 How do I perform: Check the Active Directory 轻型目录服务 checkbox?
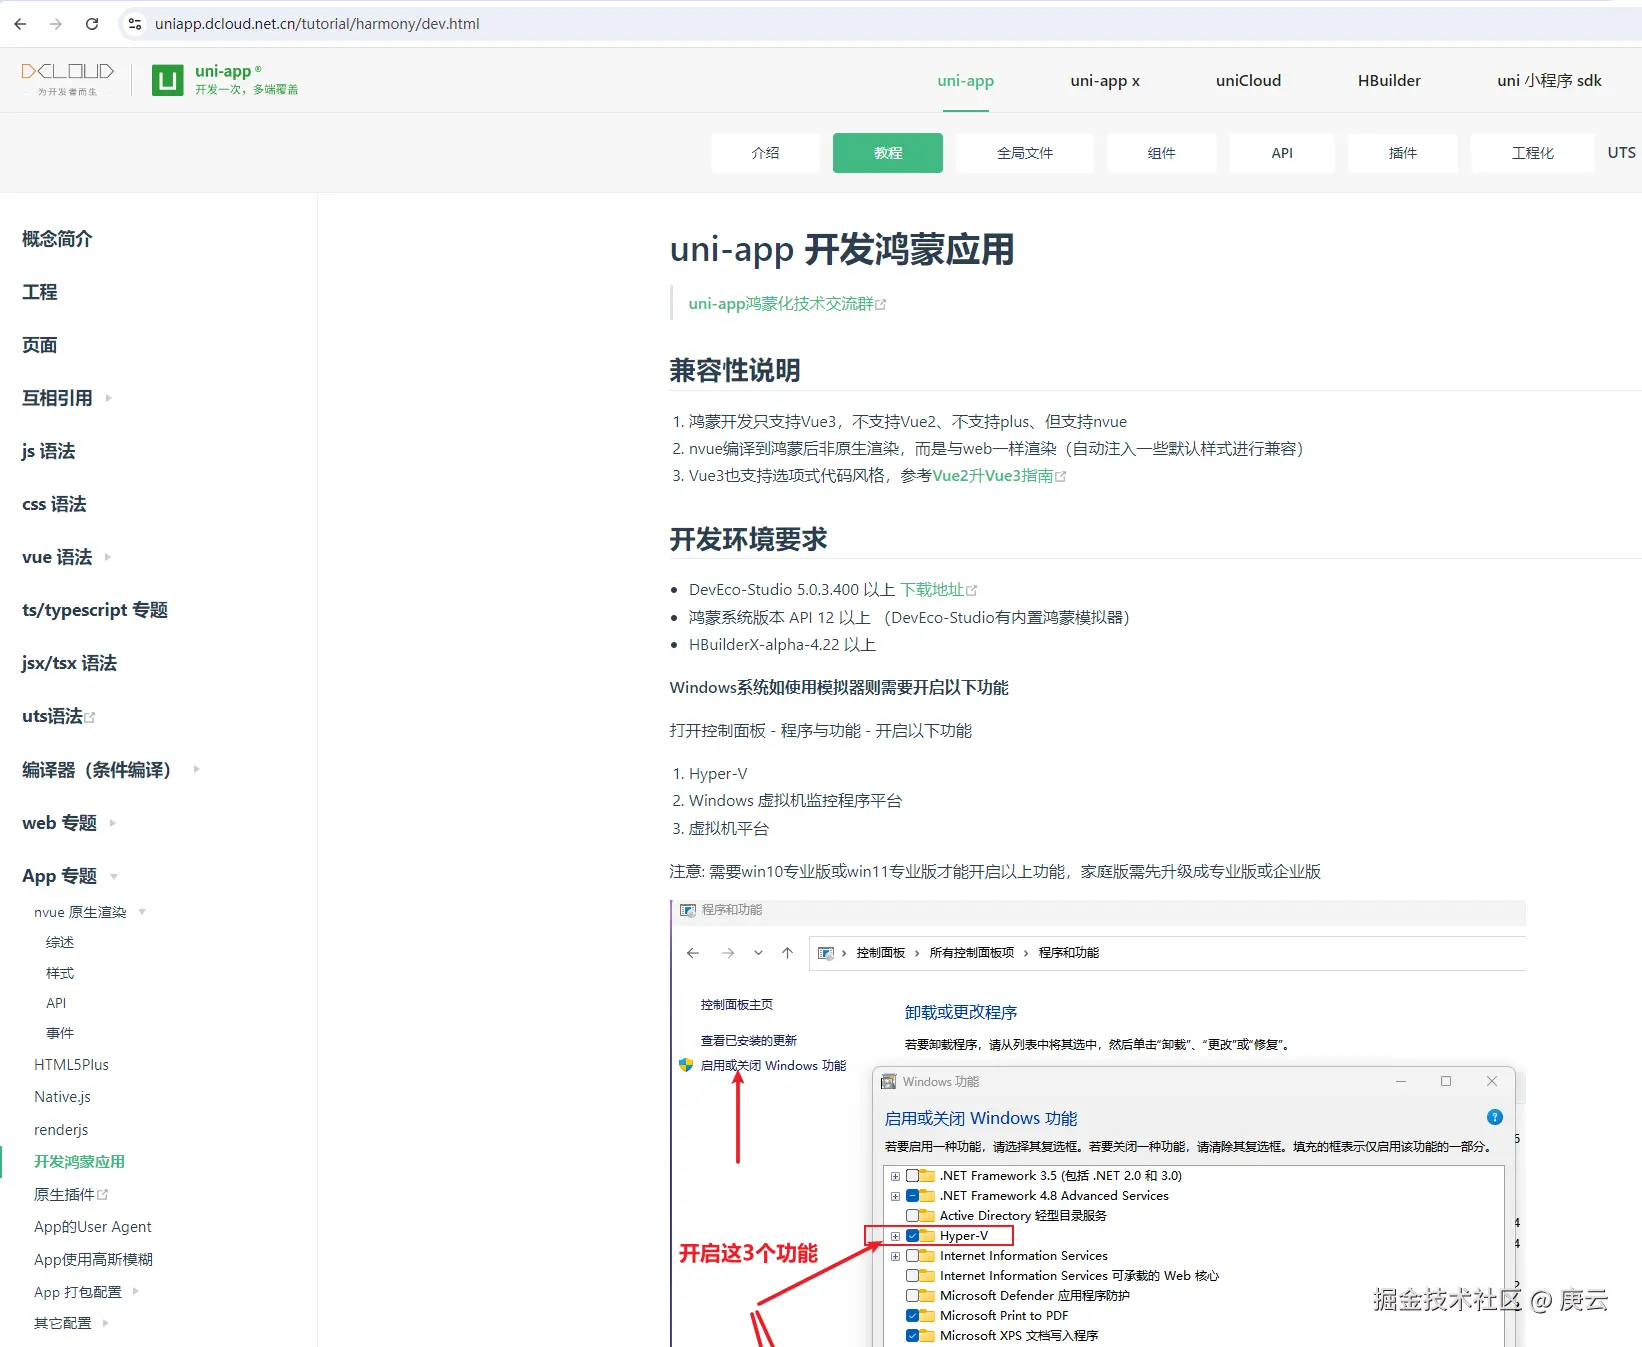pyautogui.click(x=913, y=1216)
